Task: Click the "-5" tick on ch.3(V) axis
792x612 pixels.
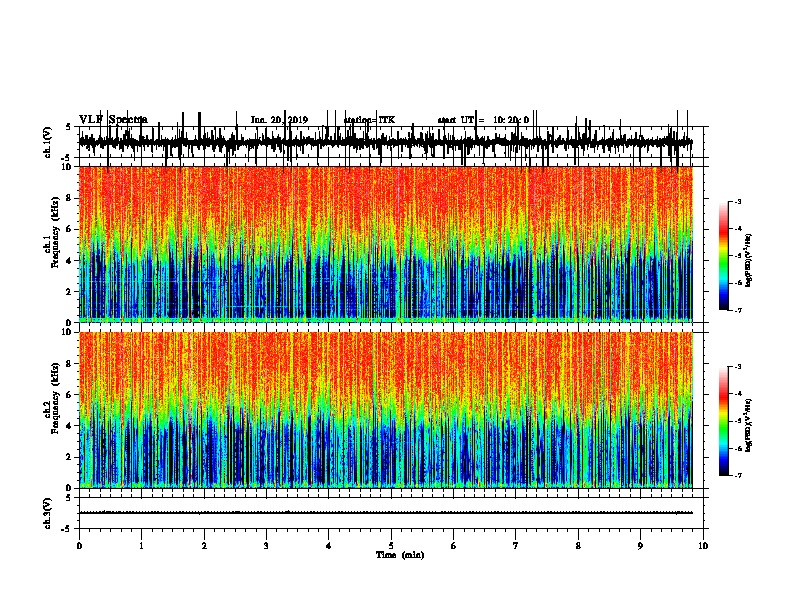Action: point(67,529)
